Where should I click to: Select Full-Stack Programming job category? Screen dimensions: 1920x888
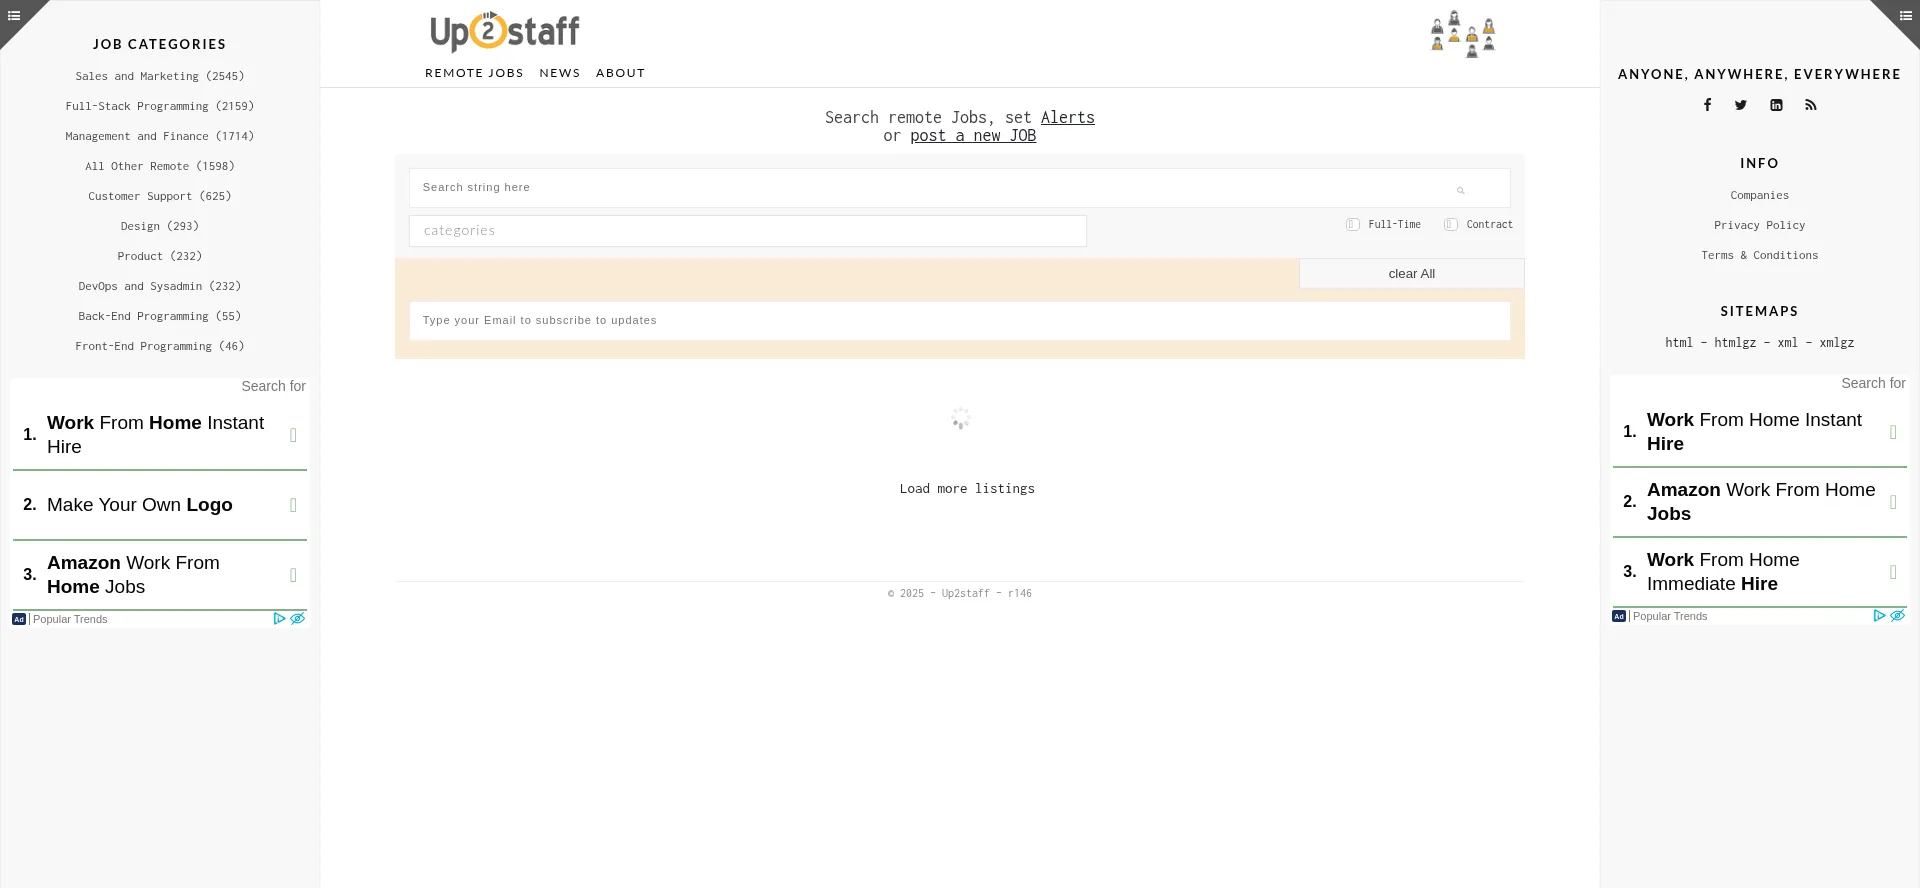pos(160,106)
